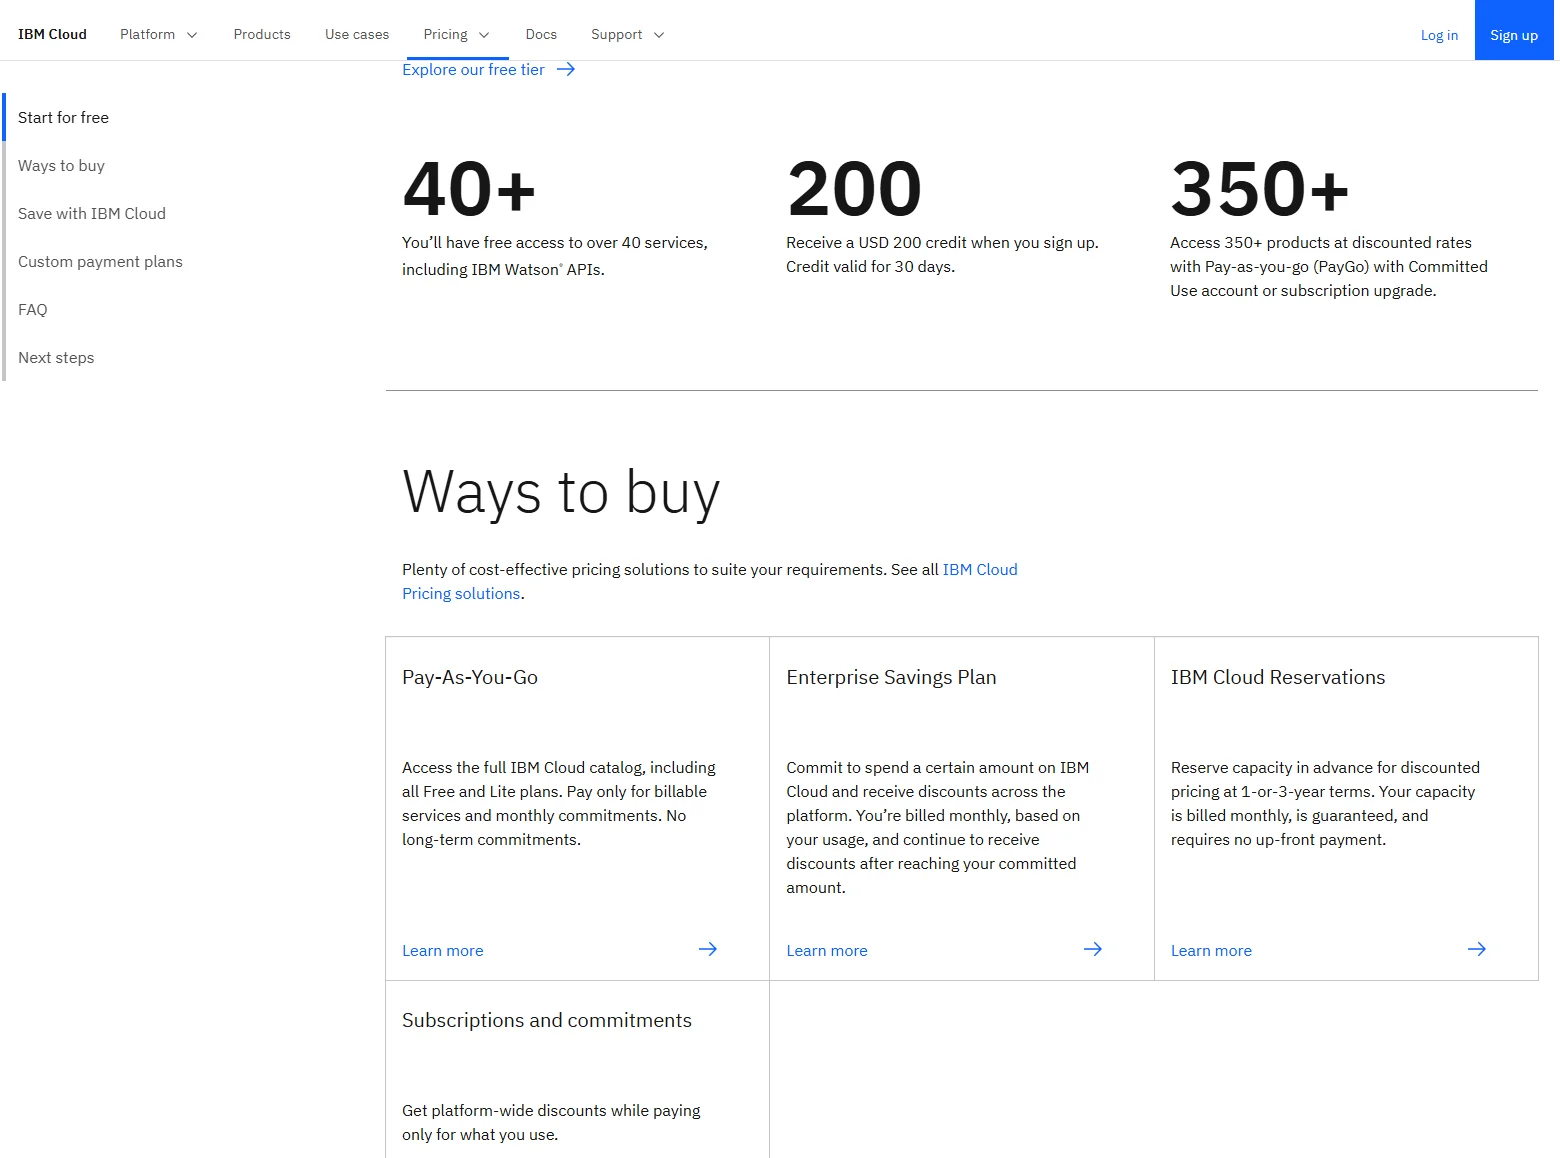Viewport: 1560px width, 1158px height.
Task: Open the IBM Cloud Pricing solutions link
Action: click(x=710, y=581)
